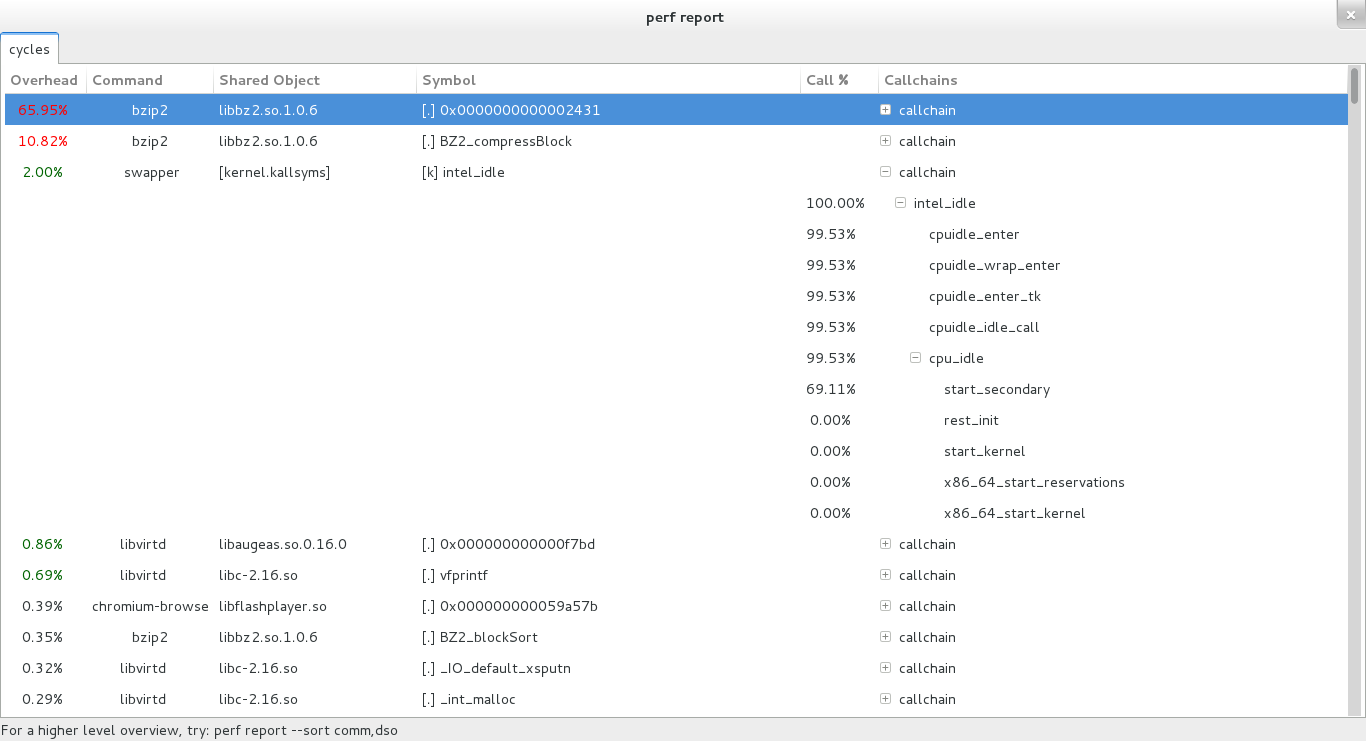Image resolution: width=1366 pixels, height=741 pixels.
Task: Click the vertical scrollbar thumb
Action: tap(1355, 85)
